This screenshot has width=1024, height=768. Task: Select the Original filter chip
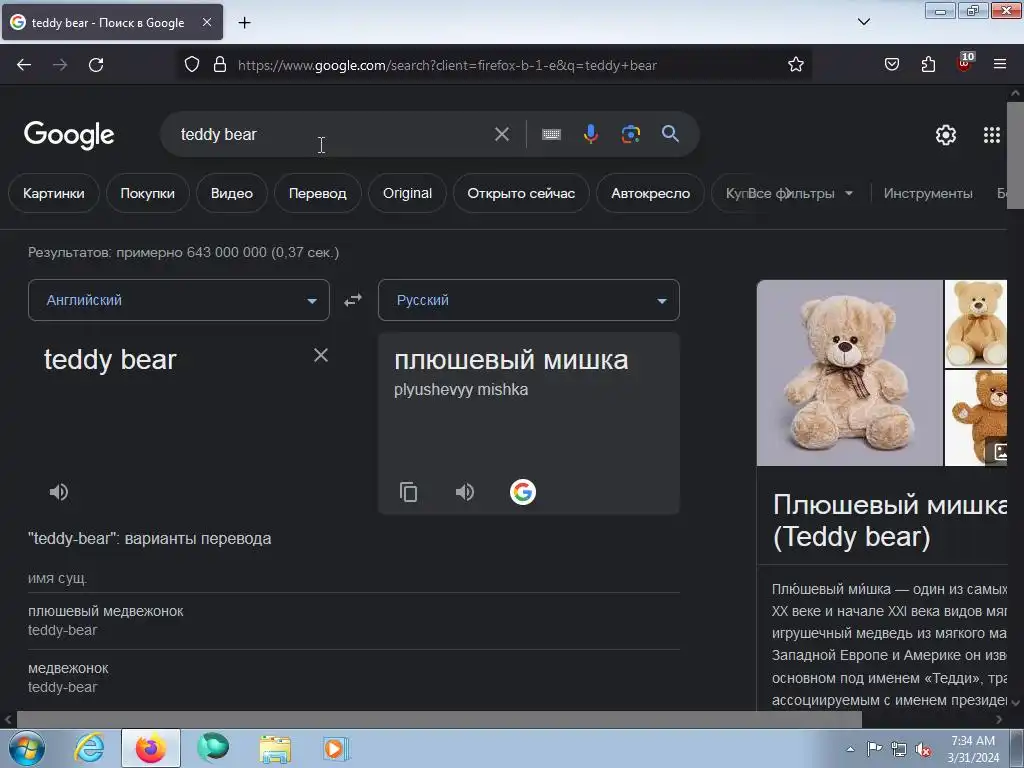point(408,193)
